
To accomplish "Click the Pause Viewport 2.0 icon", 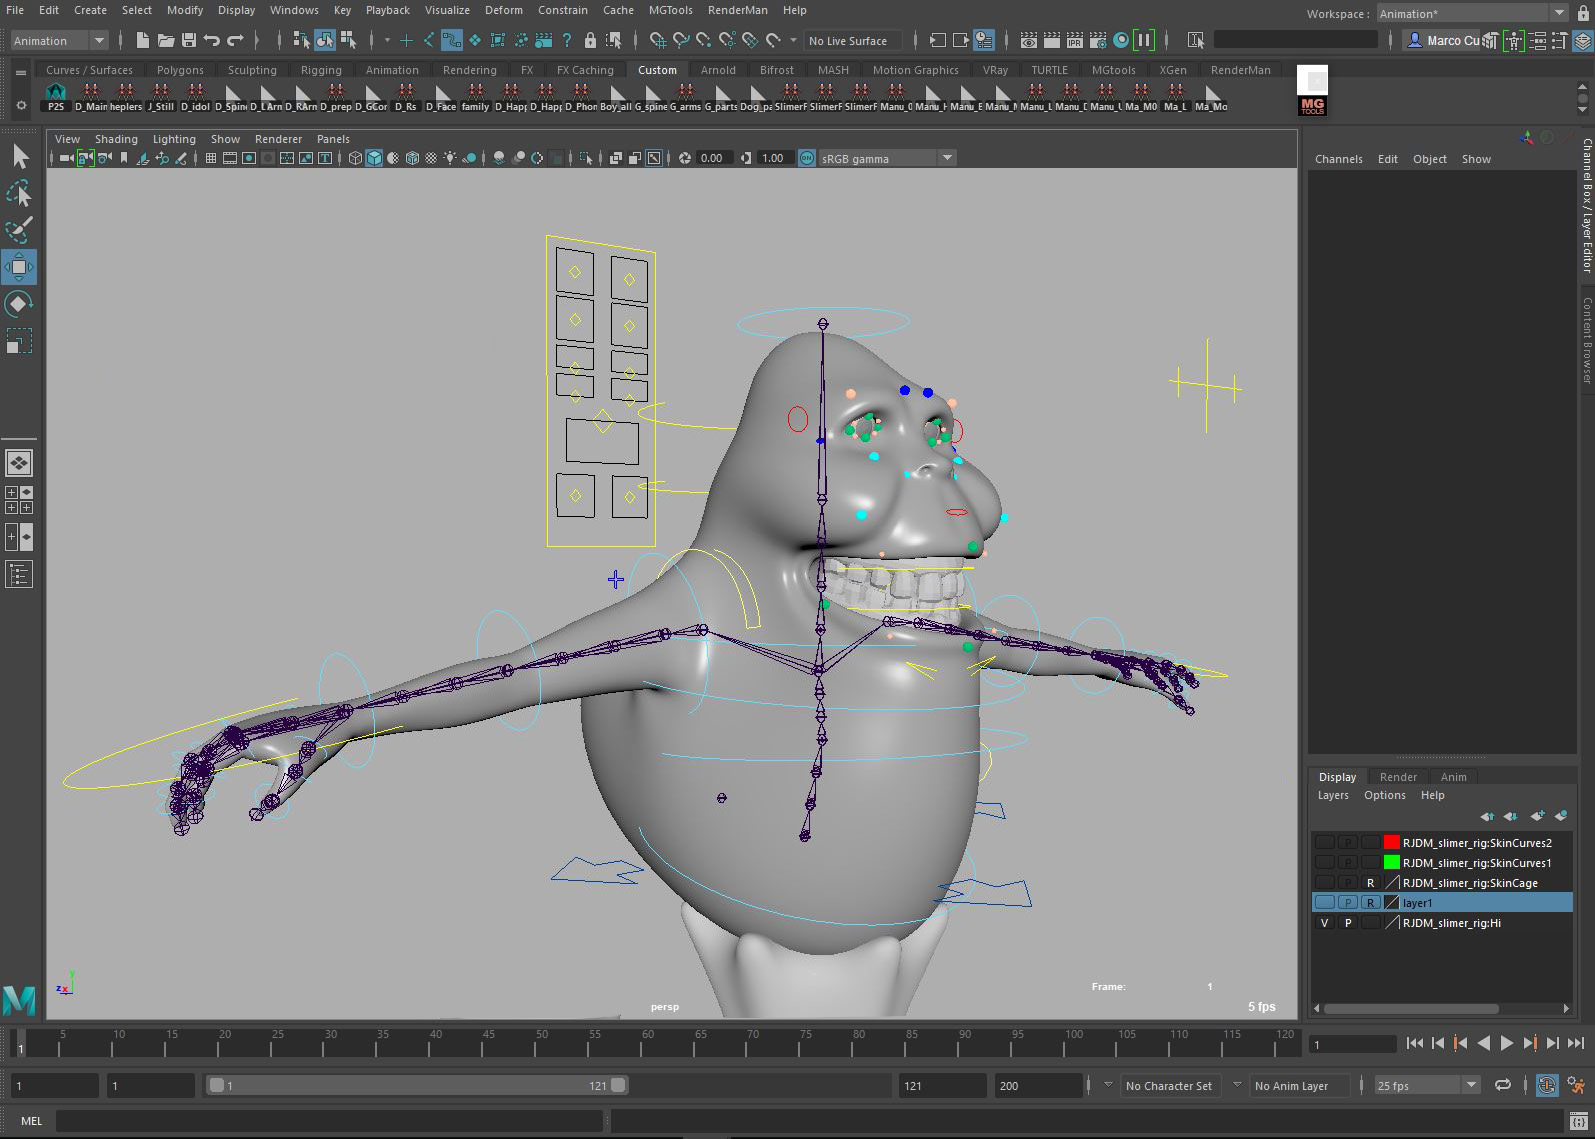I will click(x=1144, y=40).
